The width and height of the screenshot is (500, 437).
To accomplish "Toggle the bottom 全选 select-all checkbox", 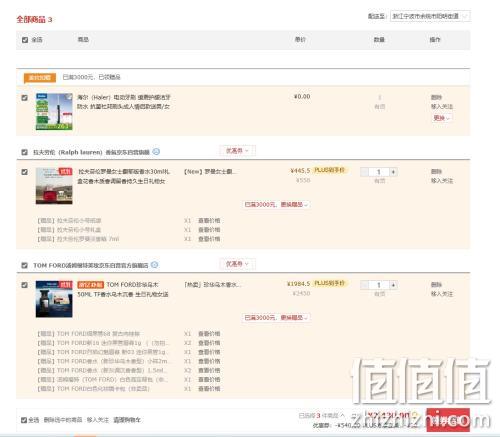I will point(24,420).
